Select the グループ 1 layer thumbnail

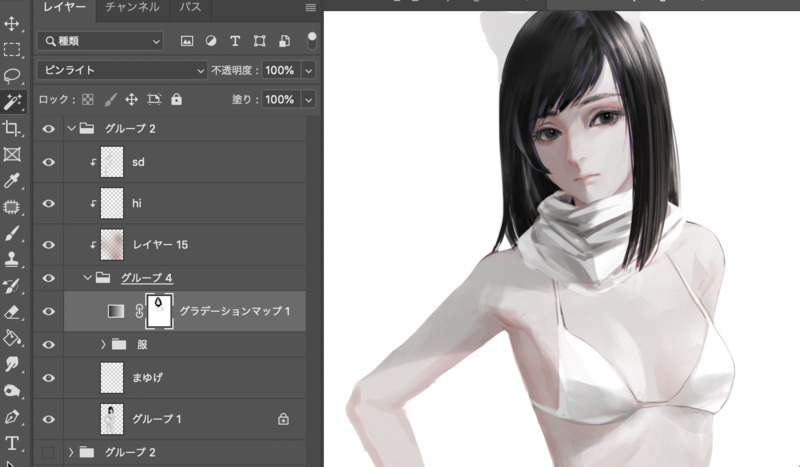(112, 419)
